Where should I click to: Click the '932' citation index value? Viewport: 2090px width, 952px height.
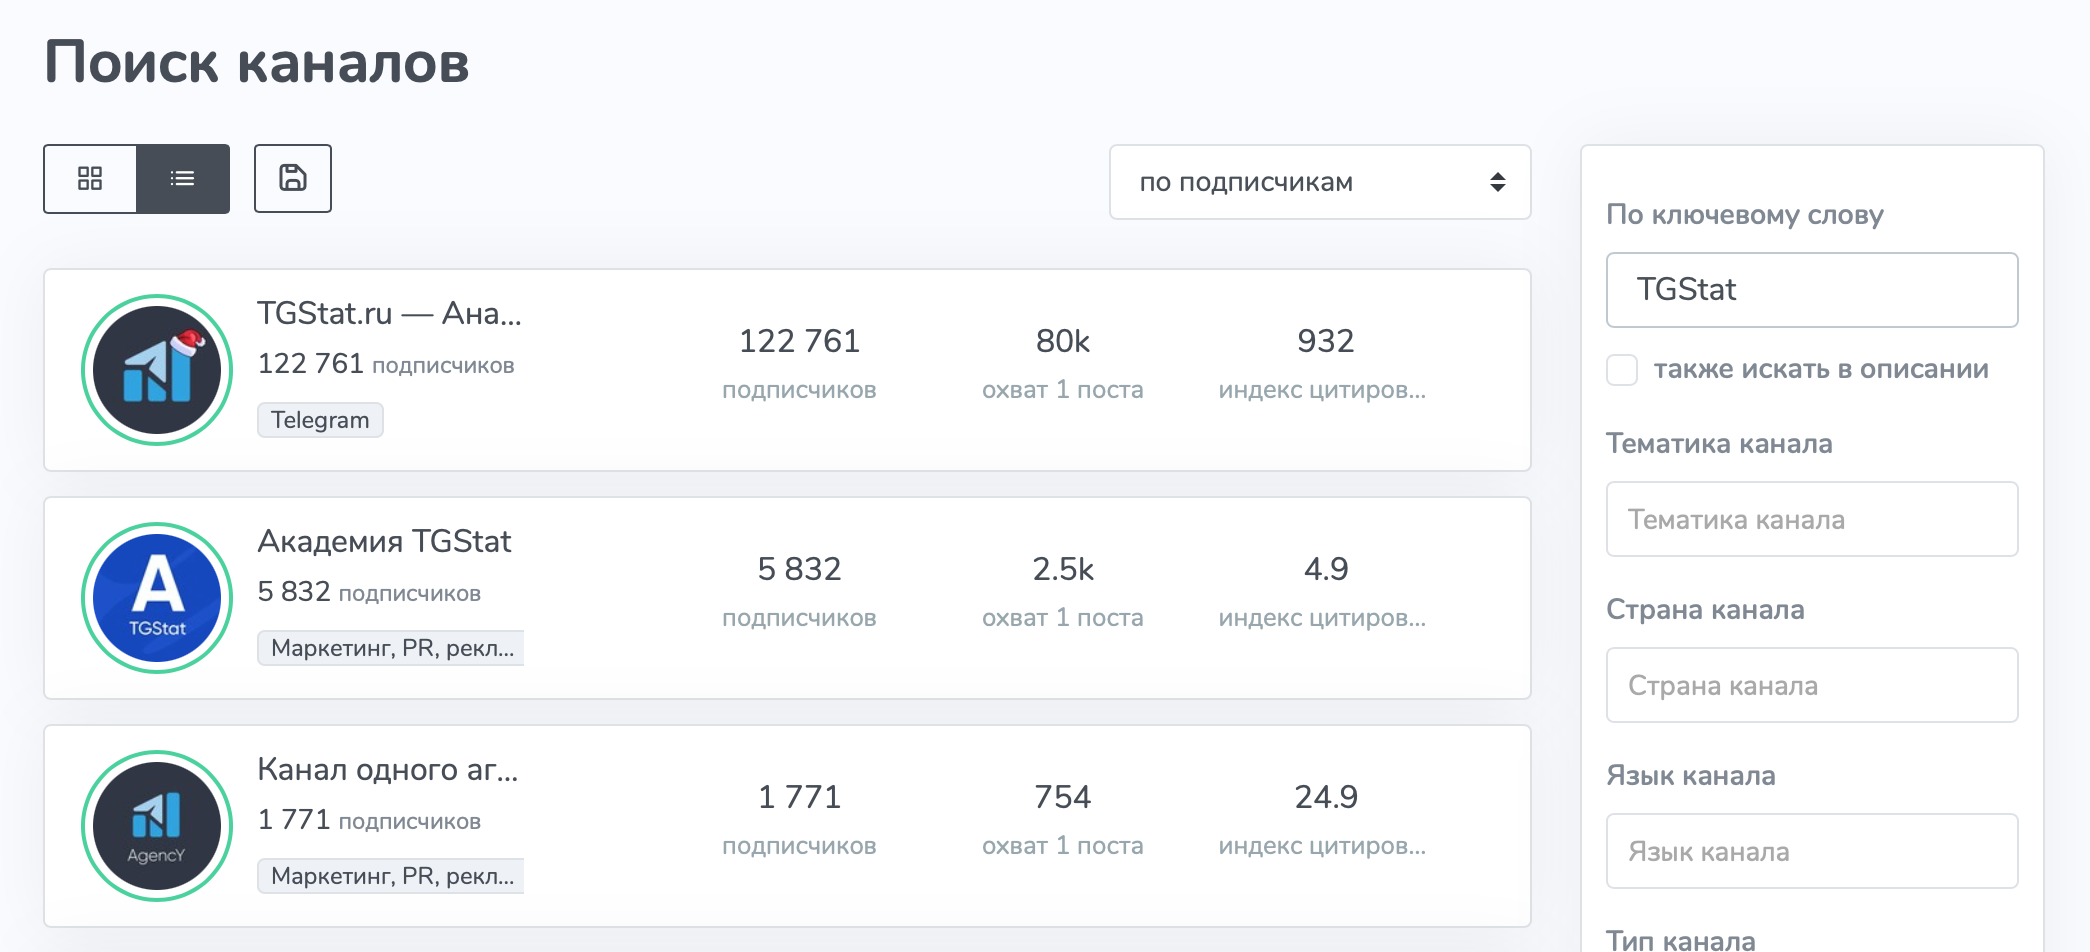click(x=1326, y=341)
